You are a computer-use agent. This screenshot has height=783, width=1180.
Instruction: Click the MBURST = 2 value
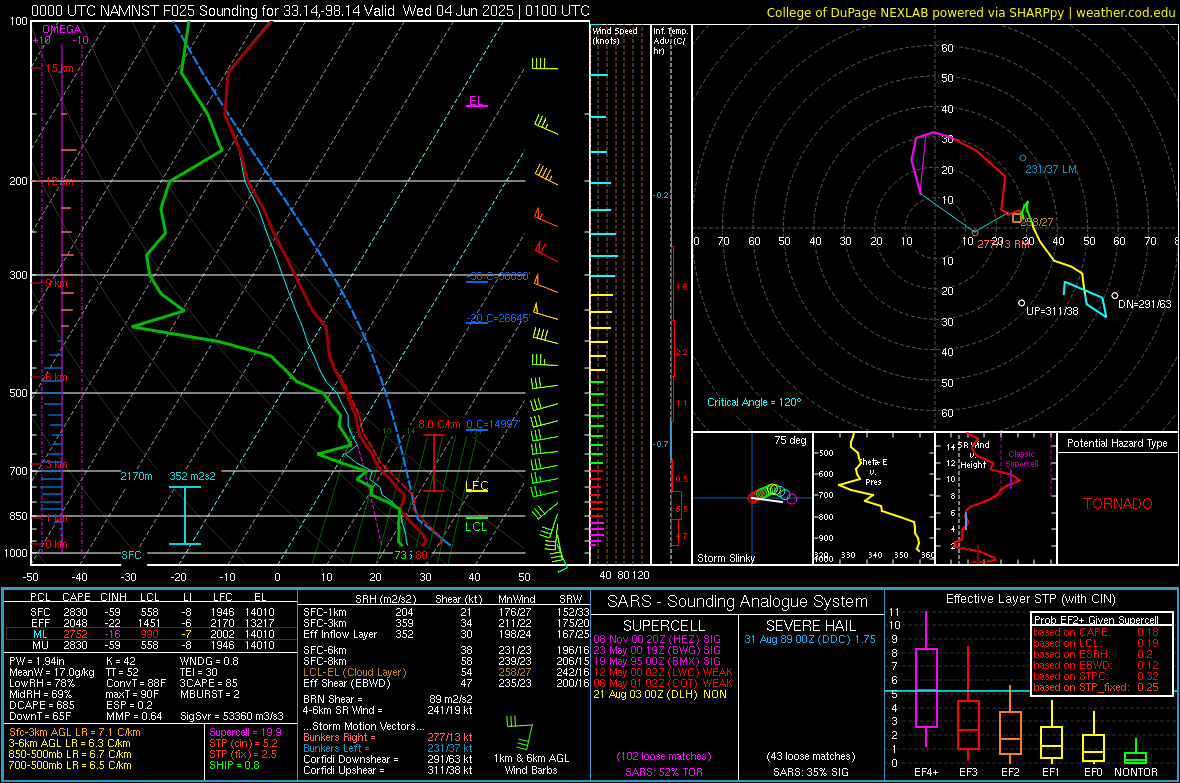point(210,694)
